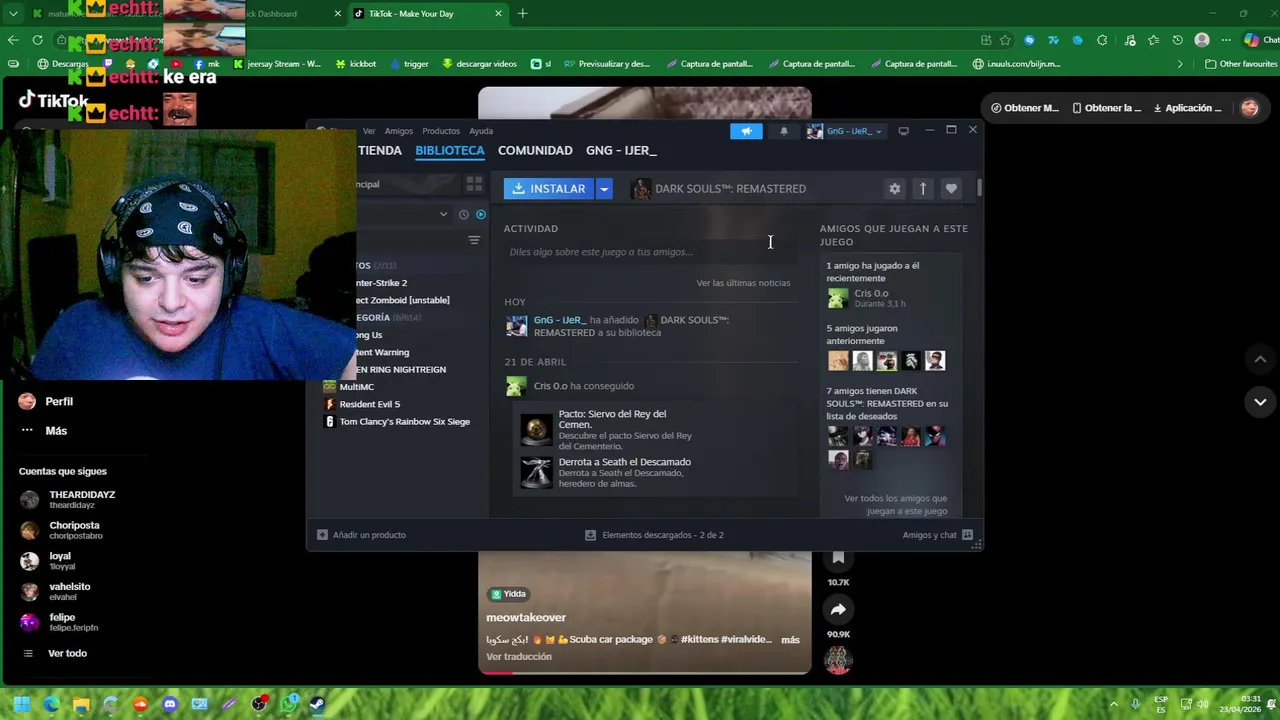Click the Pacto Siervo del Rey achievement icon
1280x720 pixels.
point(536,430)
